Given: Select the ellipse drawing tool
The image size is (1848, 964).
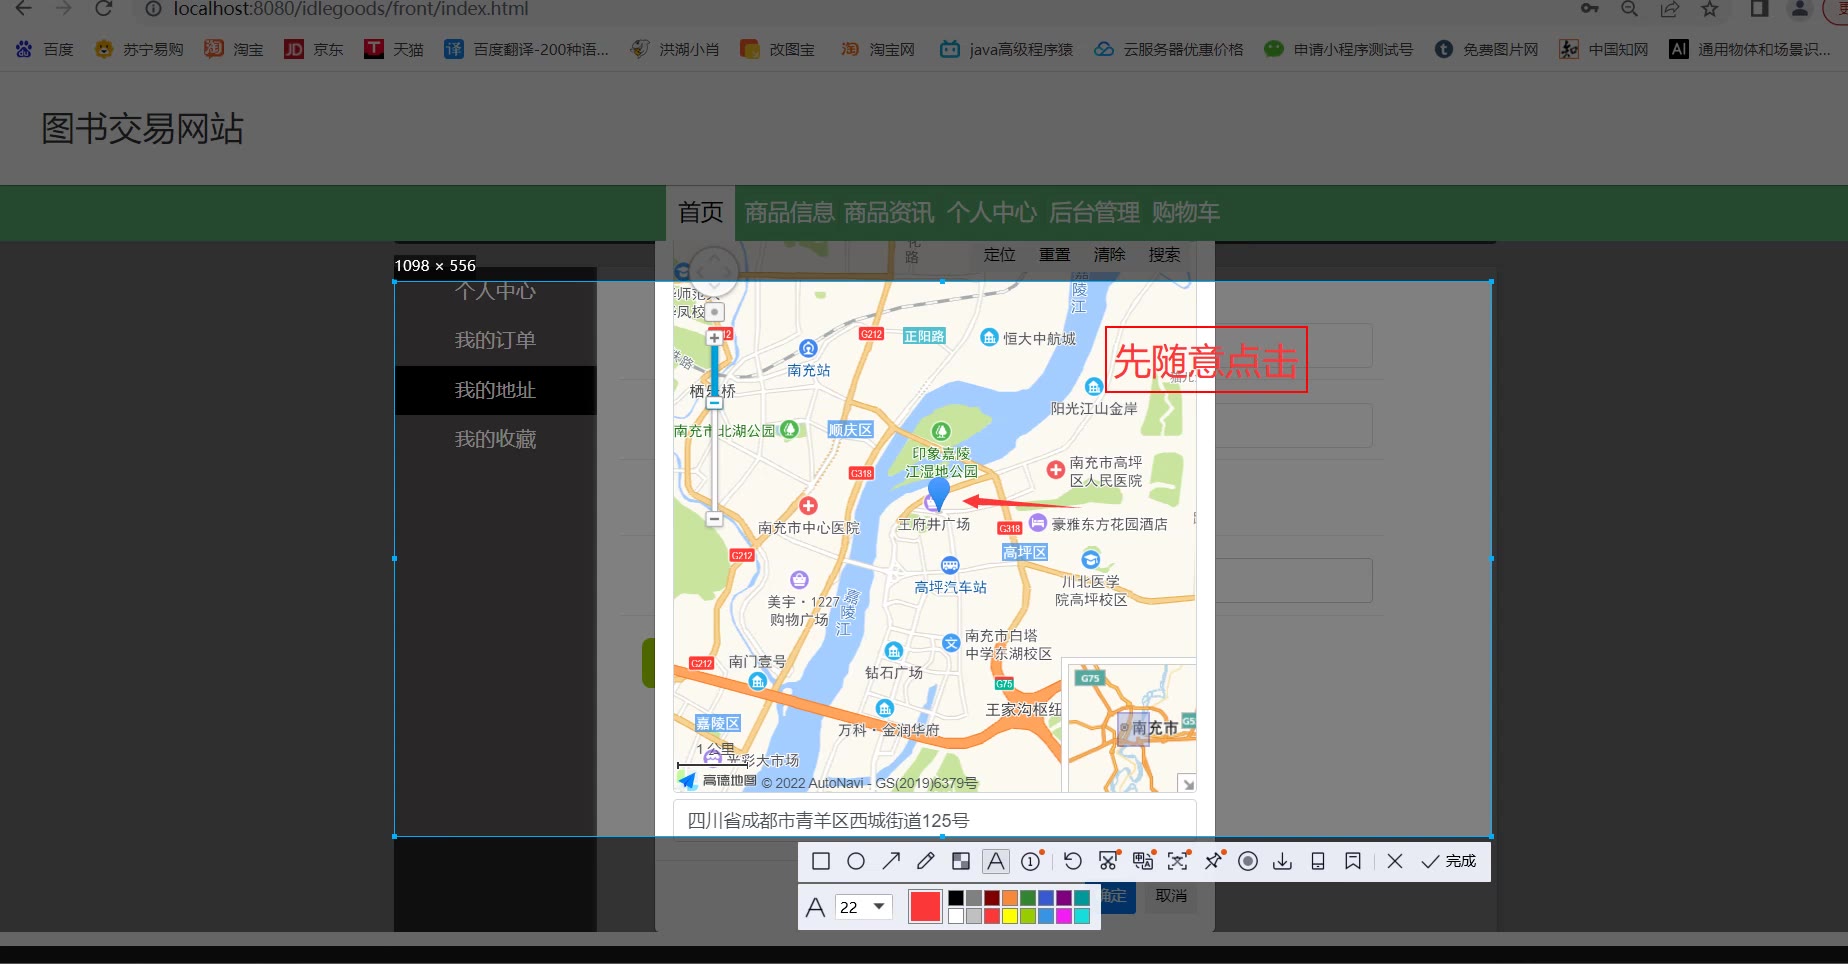Looking at the screenshot, I should [856, 861].
